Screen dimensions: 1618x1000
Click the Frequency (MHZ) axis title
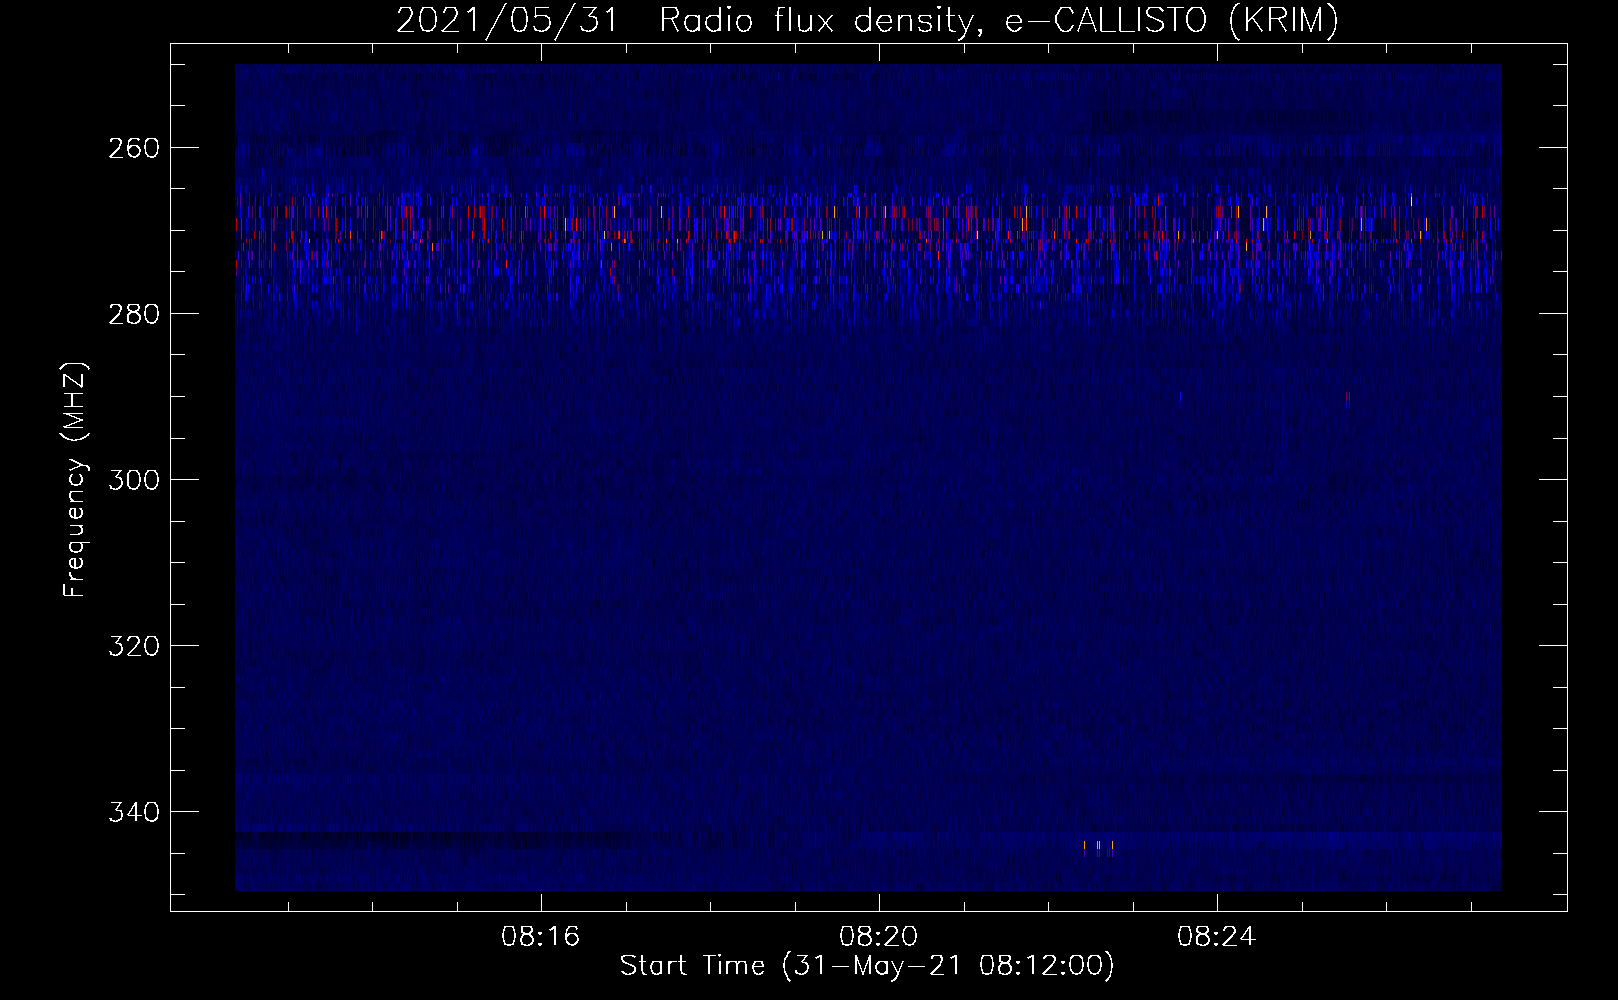76,479
